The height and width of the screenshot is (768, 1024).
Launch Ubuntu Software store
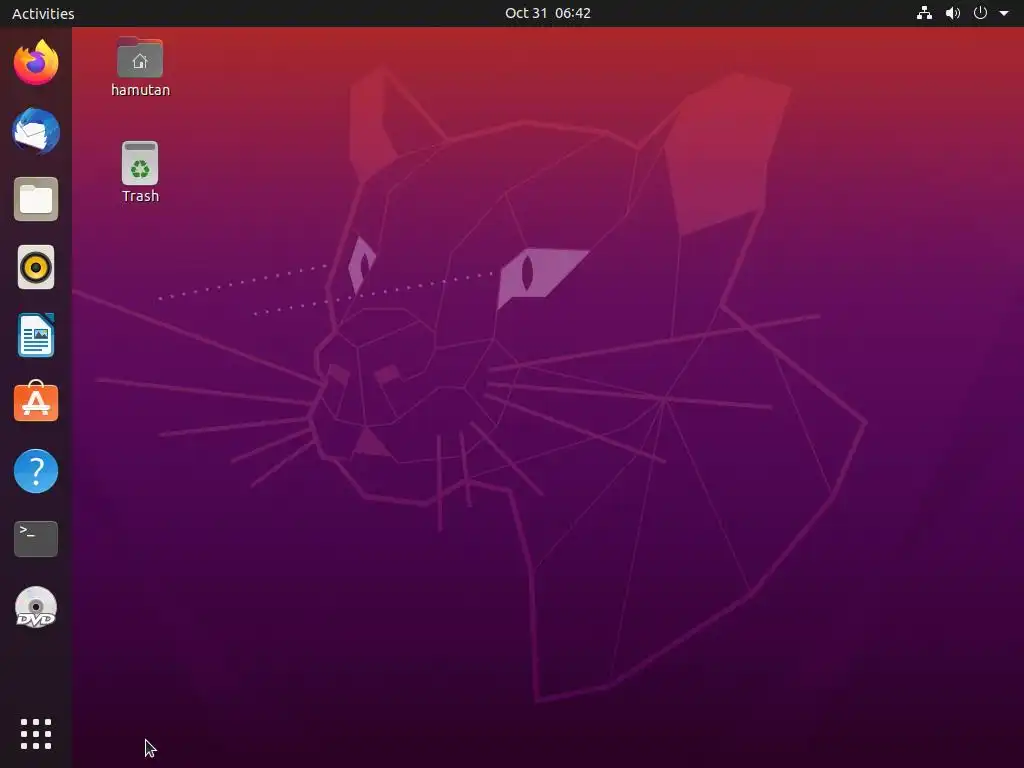pos(36,402)
